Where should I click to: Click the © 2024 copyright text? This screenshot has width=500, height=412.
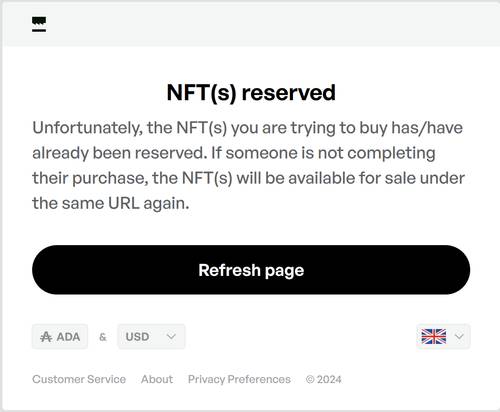click(324, 379)
